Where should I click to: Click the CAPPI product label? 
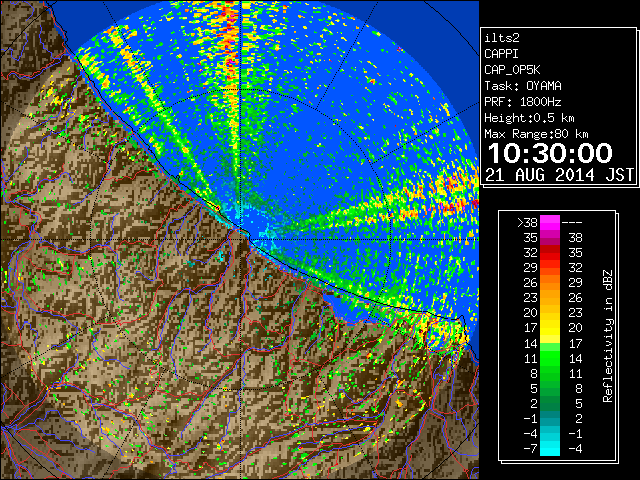click(501, 54)
